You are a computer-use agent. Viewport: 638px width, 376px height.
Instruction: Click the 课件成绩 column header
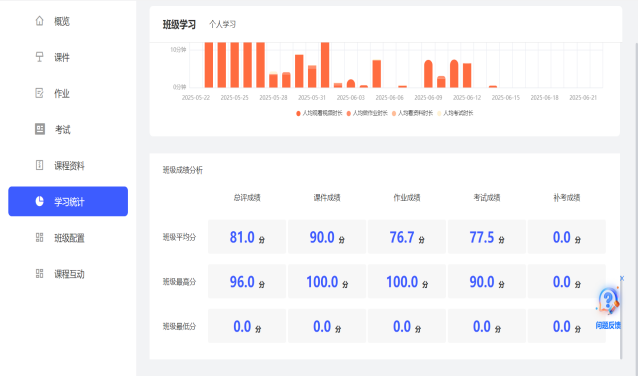click(327, 198)
